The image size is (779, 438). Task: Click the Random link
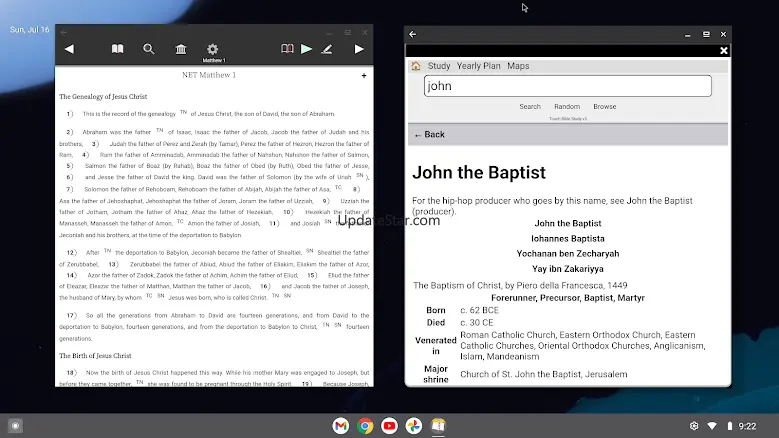(567, 107)
